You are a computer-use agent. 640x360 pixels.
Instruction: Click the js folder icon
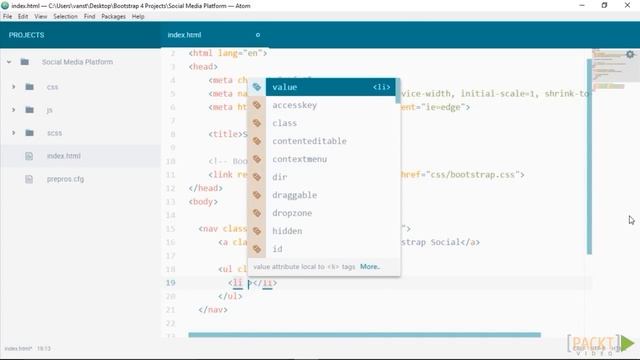click(x=29, y=110)
